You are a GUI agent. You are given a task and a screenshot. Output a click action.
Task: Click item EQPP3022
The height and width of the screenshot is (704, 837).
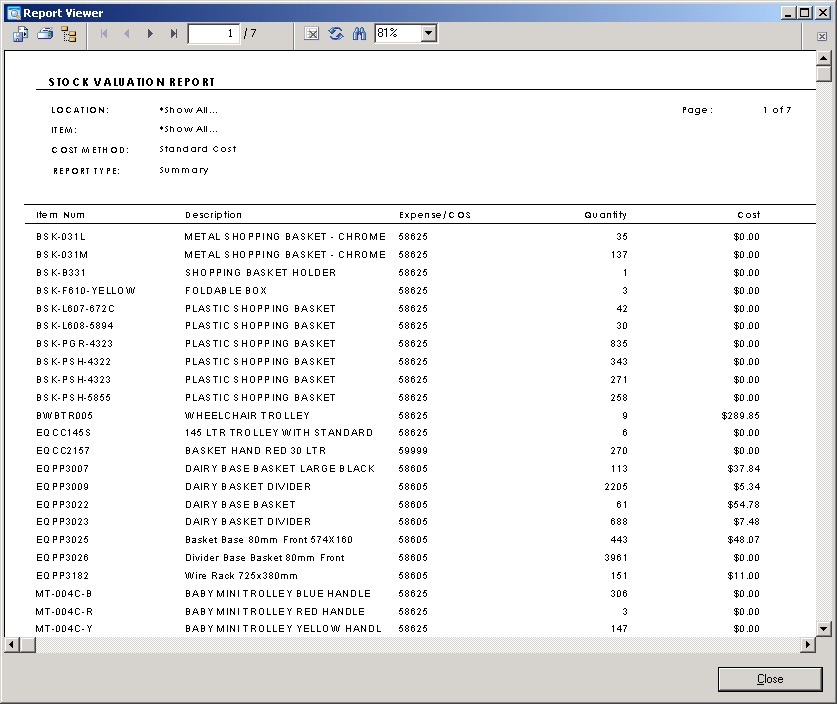tap(62, 505)
